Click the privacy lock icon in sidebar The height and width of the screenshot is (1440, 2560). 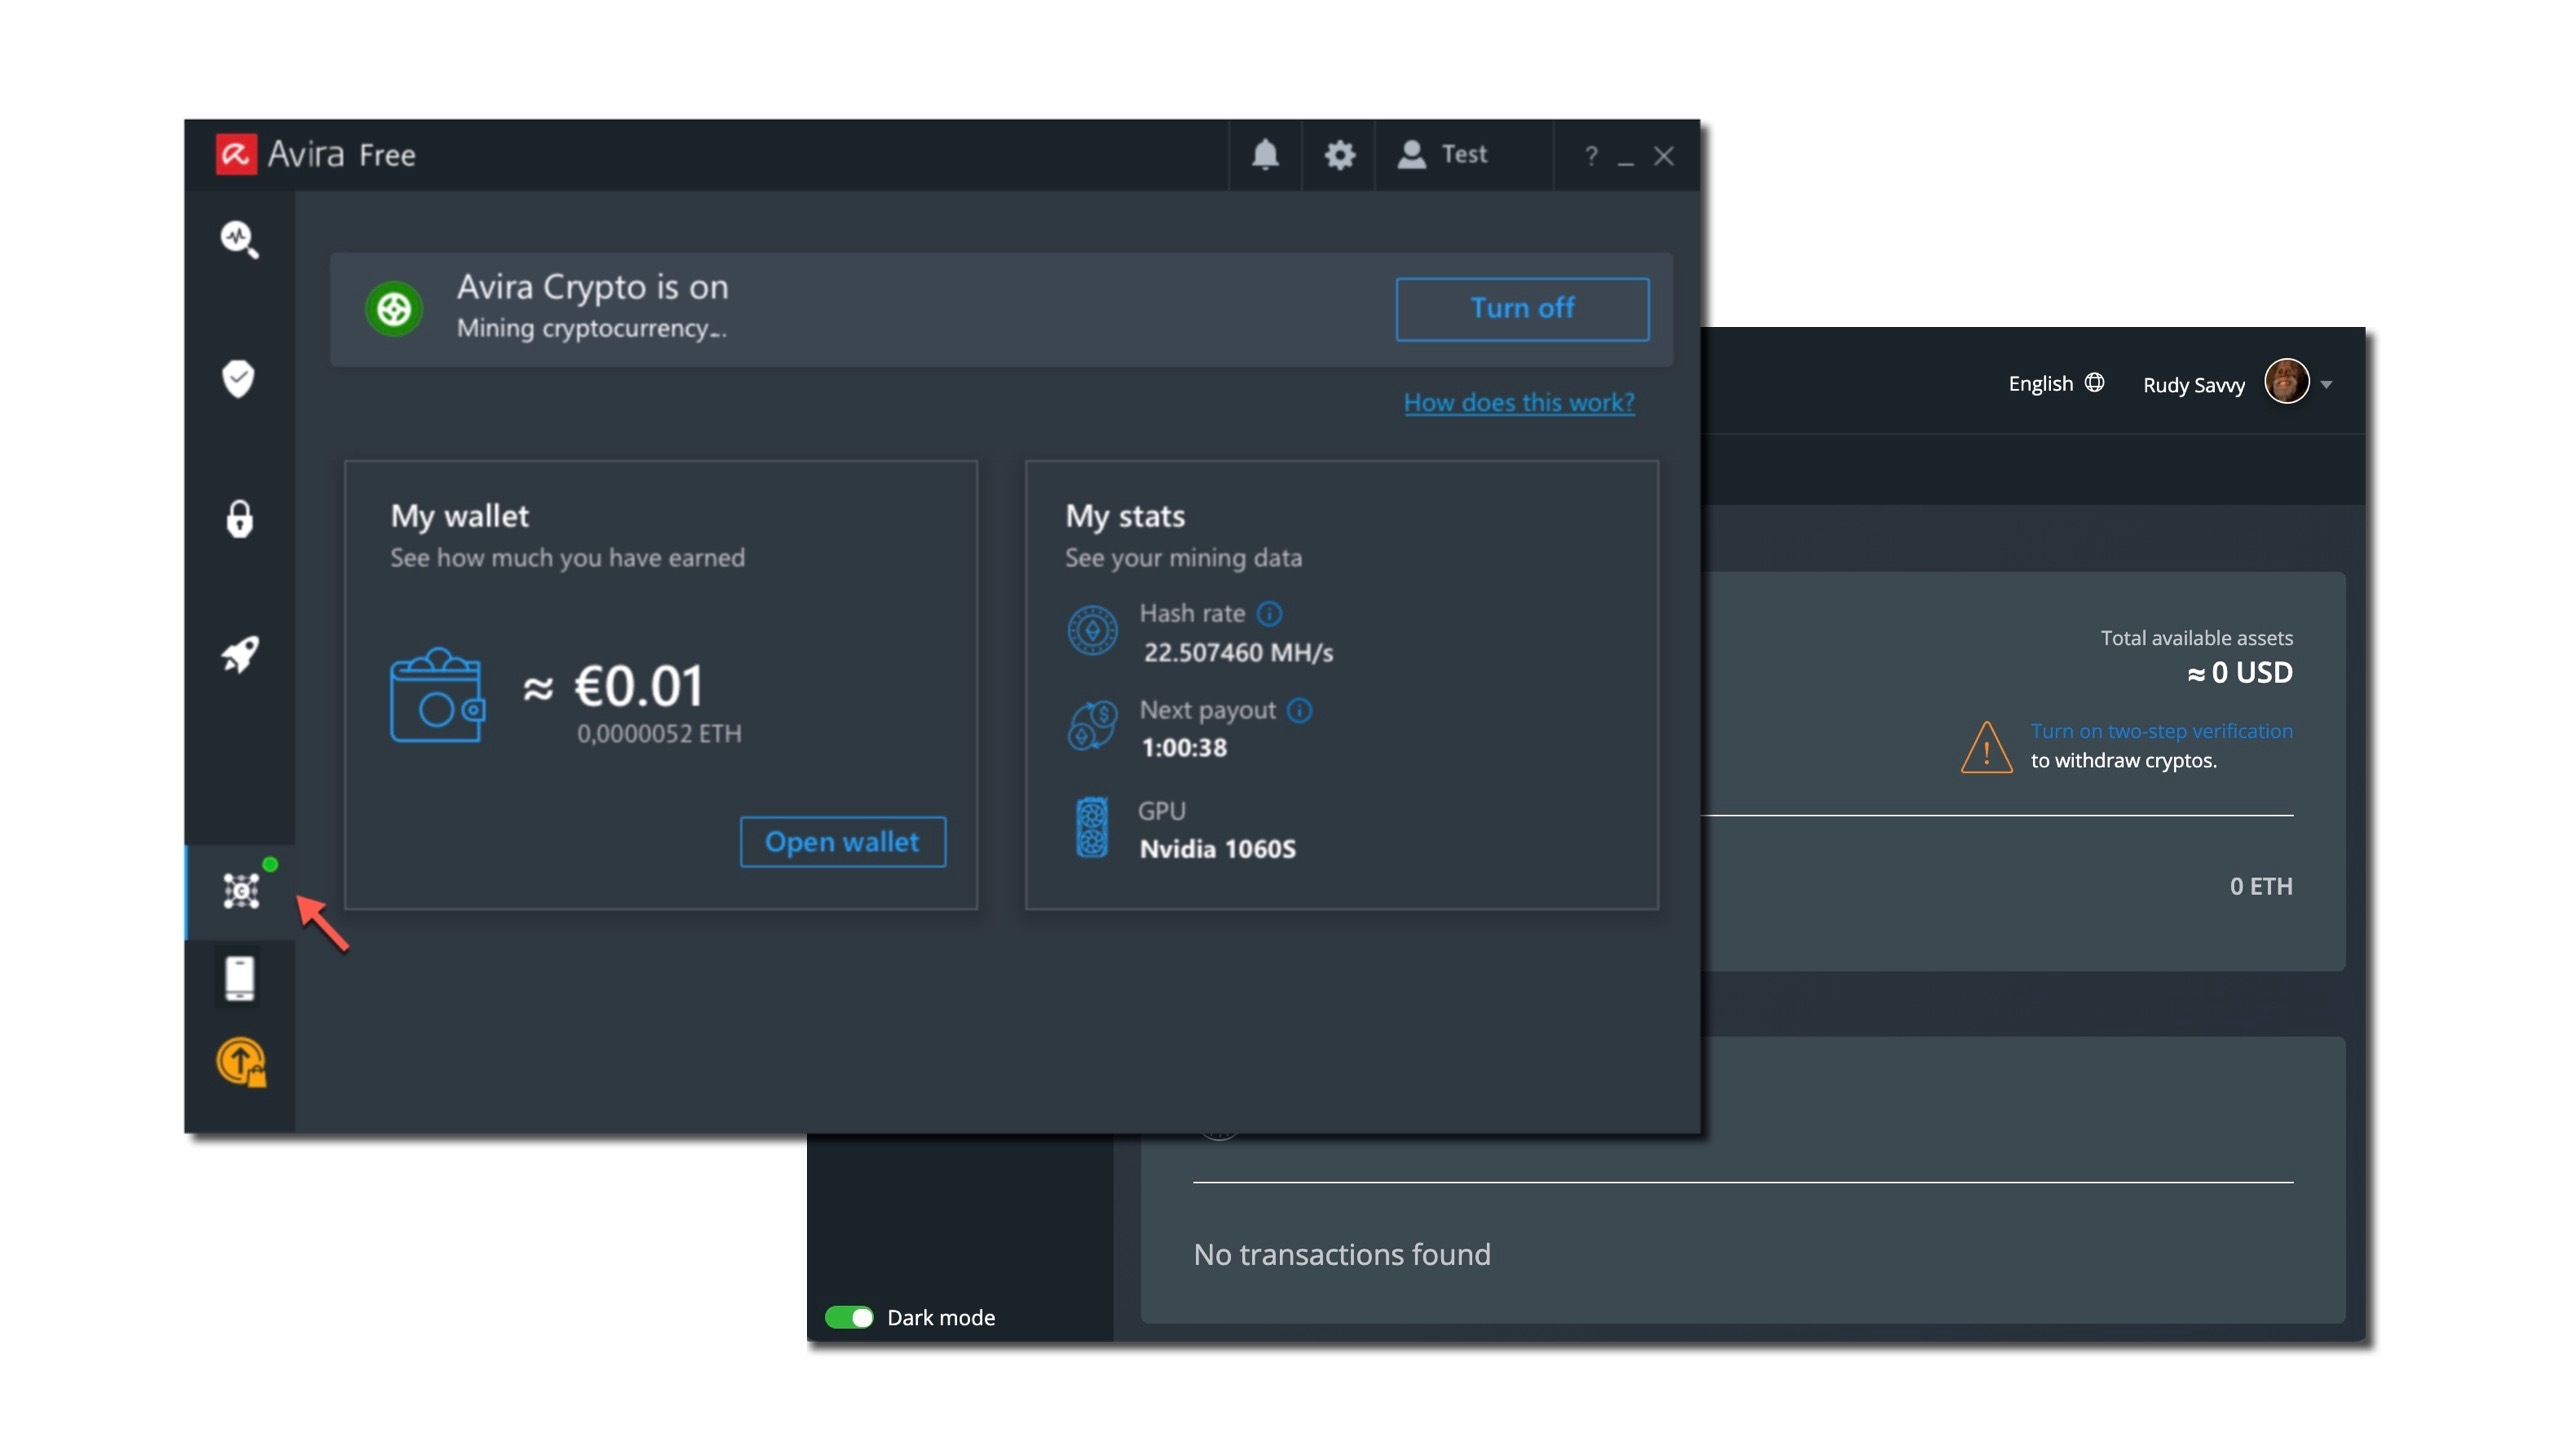click(x=243, y=517)
